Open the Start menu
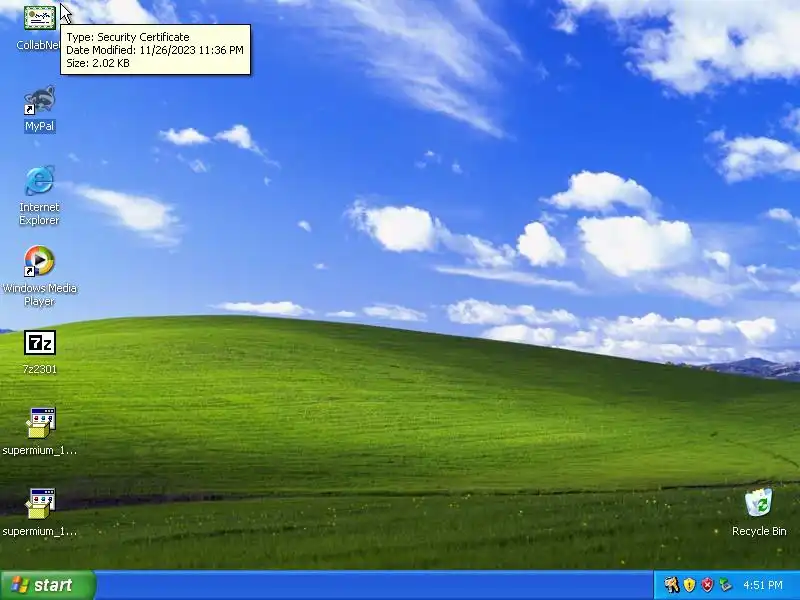 coord(48,585)
